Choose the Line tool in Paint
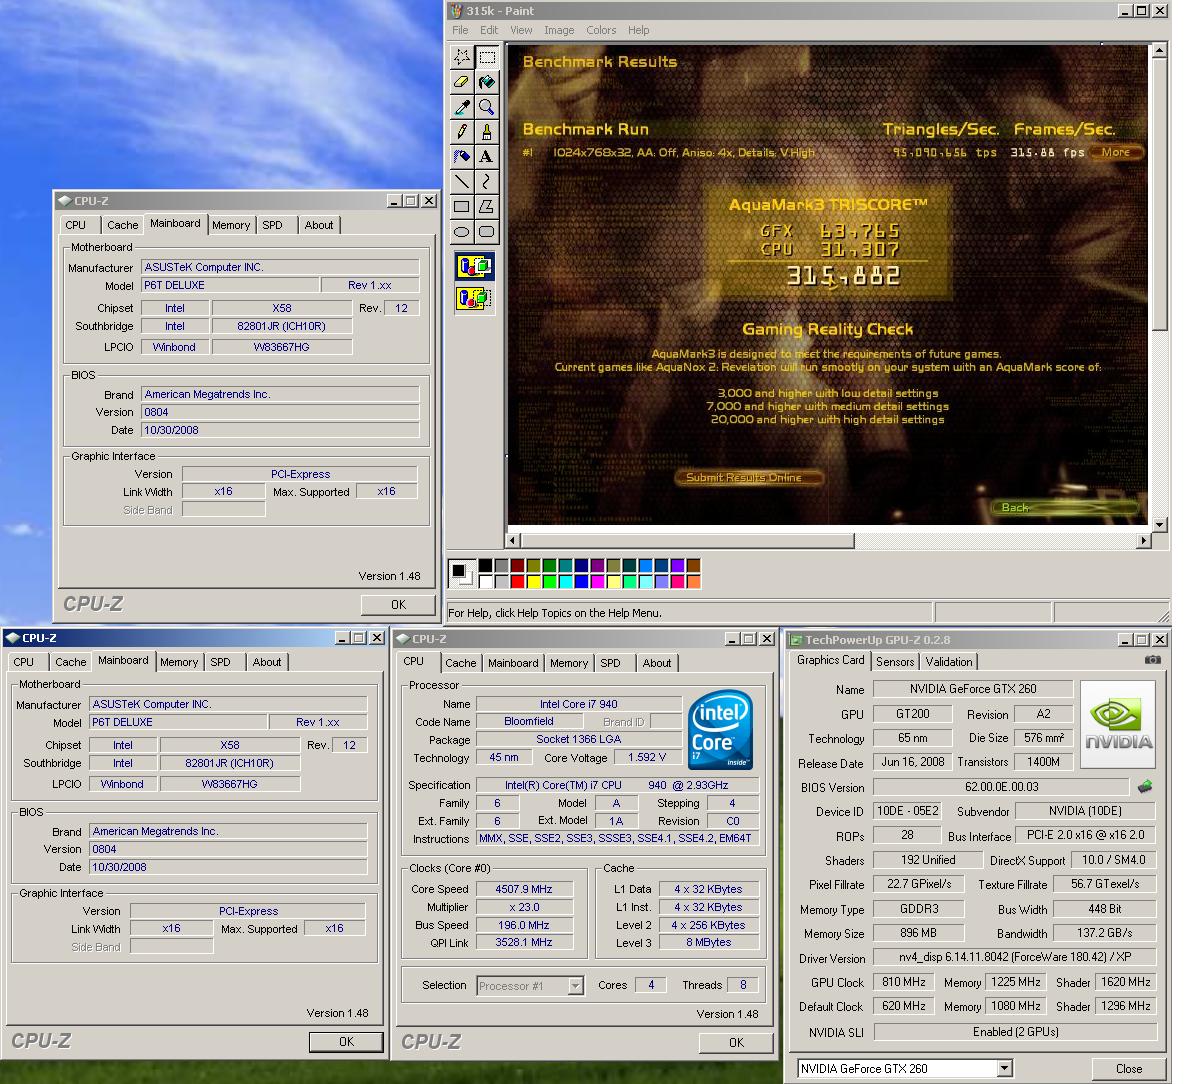This screenshot has height=1084, width=1185. [x=462, y=181]
